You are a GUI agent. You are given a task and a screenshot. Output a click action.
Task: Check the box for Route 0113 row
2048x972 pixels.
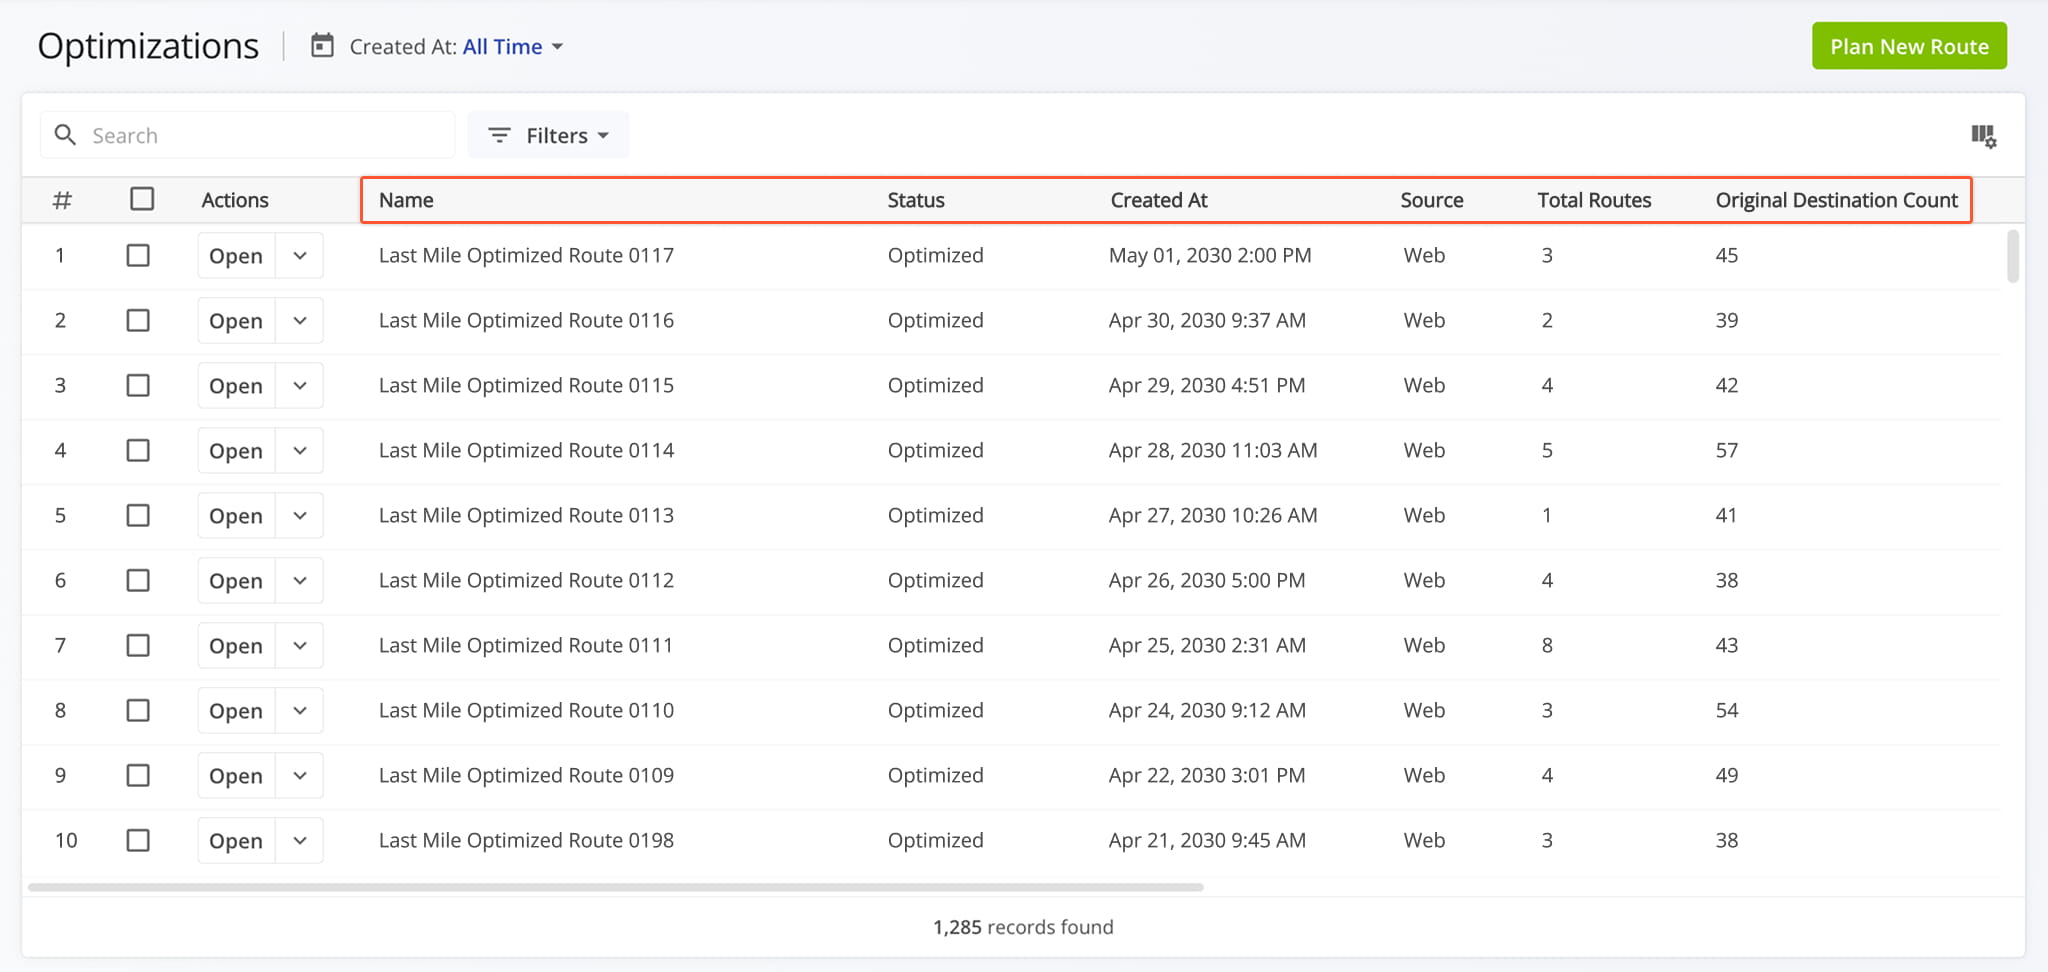pos(138,515)
